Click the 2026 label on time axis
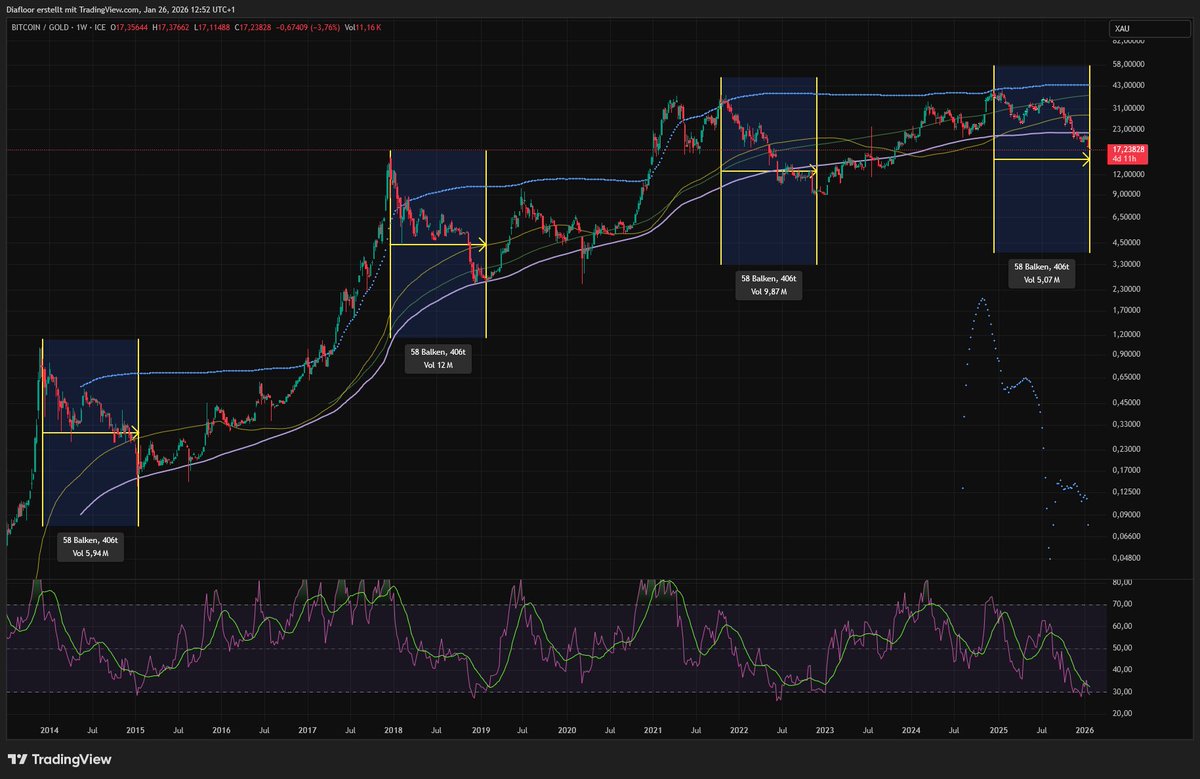 click(x=1084, y=733)
